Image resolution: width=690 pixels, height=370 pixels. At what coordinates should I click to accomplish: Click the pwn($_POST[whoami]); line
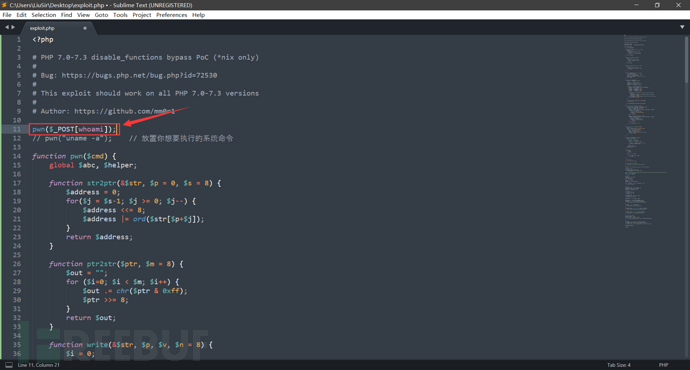coord(74,129)
